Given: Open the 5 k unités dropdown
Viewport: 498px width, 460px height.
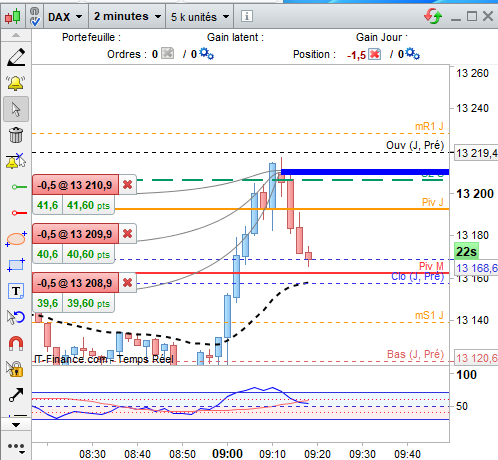Looking at the screenshot, I should coord(200,17).
